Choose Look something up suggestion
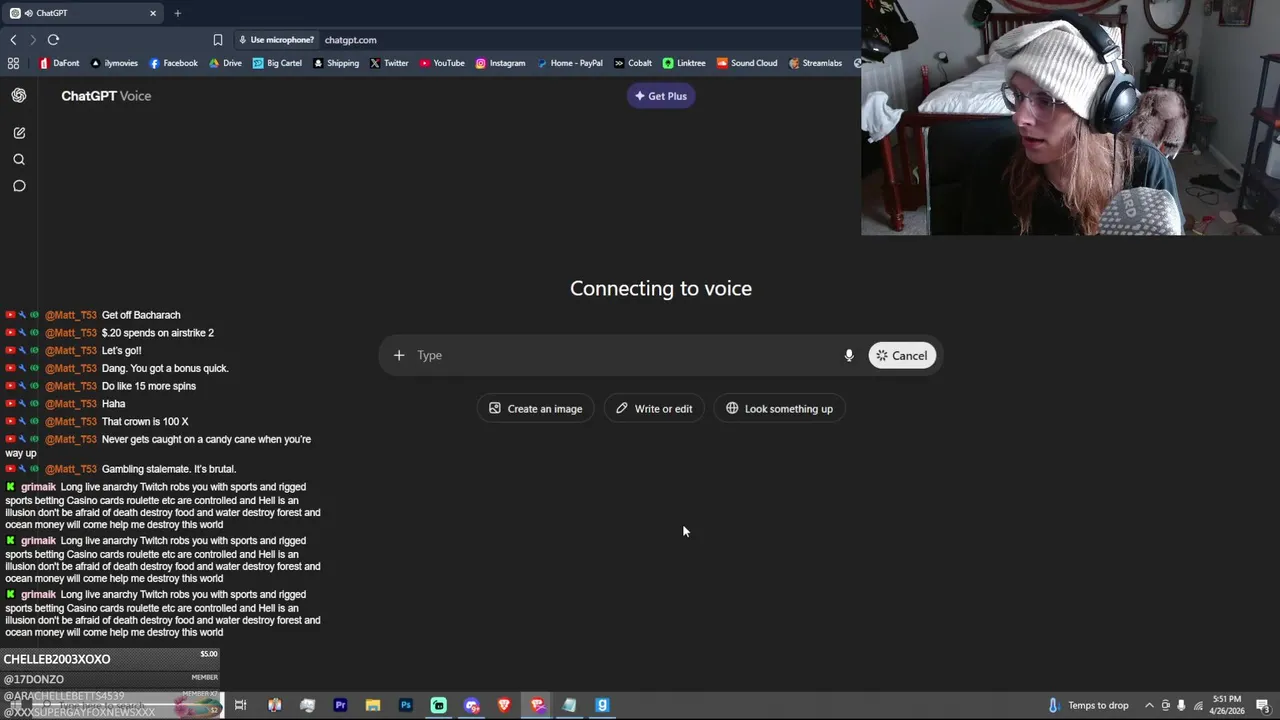The height and width of the screenshot is (720, 1280). click(x=779, y=408)
